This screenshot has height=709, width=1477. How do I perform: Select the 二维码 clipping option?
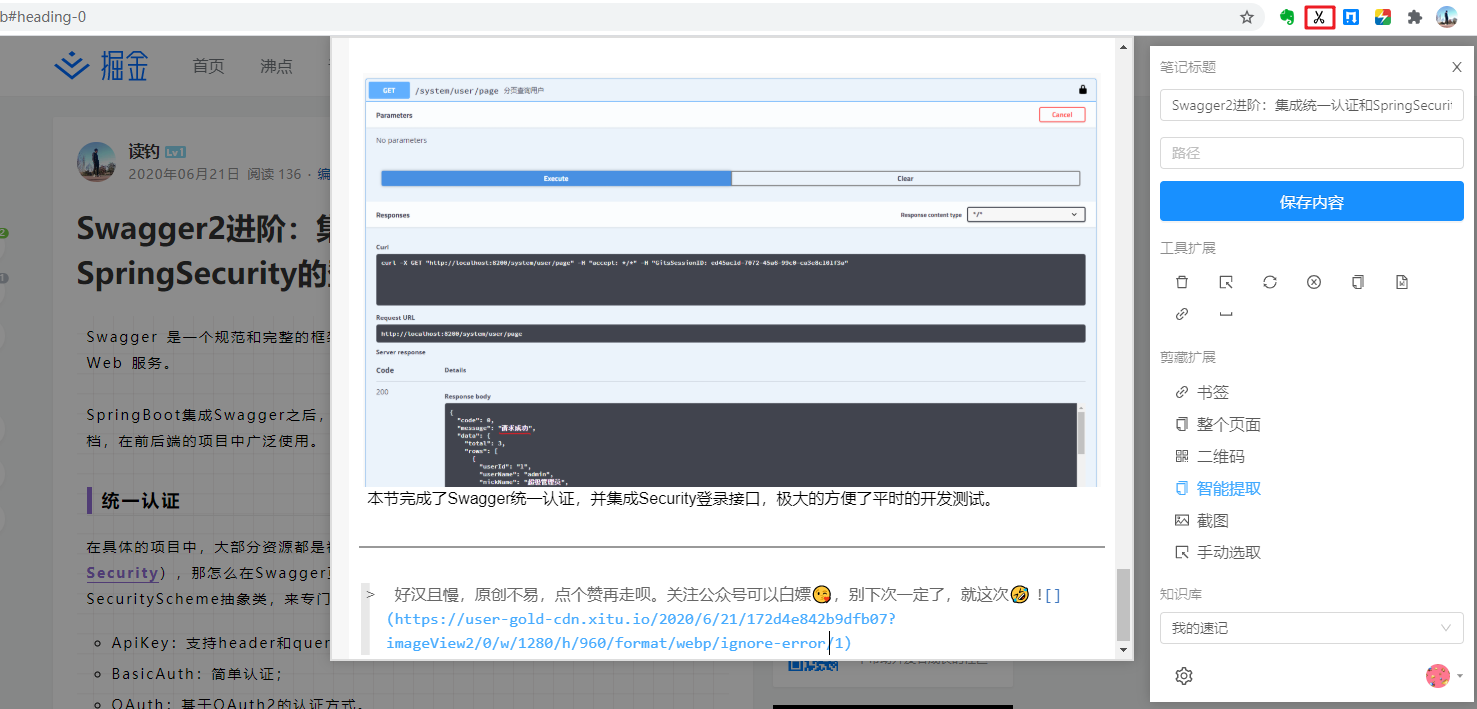[x=1210, y=457]
